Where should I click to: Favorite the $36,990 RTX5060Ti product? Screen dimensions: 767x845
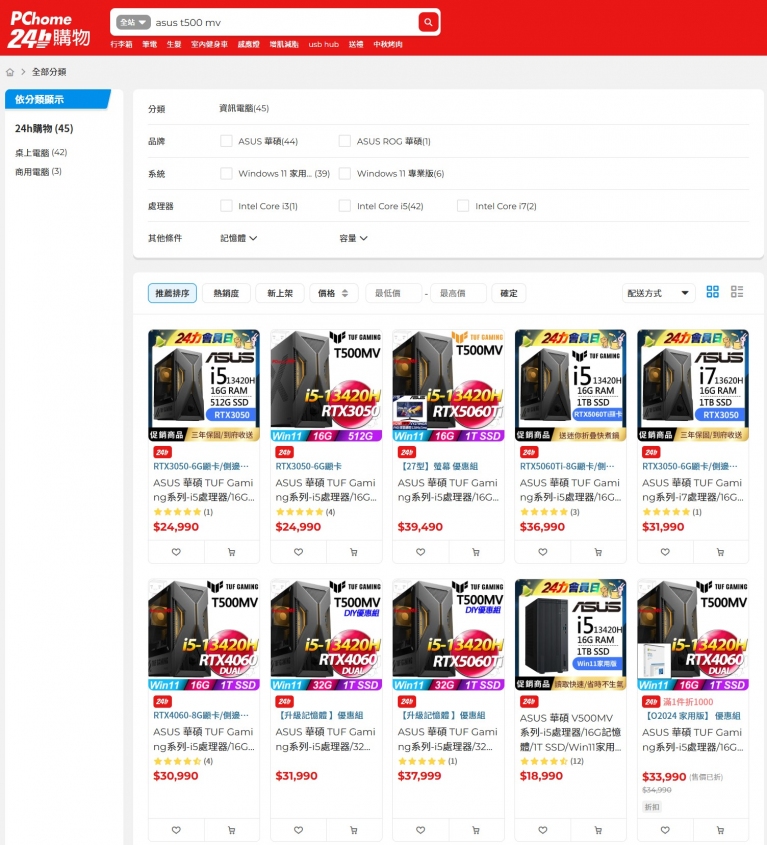point(543,552)
